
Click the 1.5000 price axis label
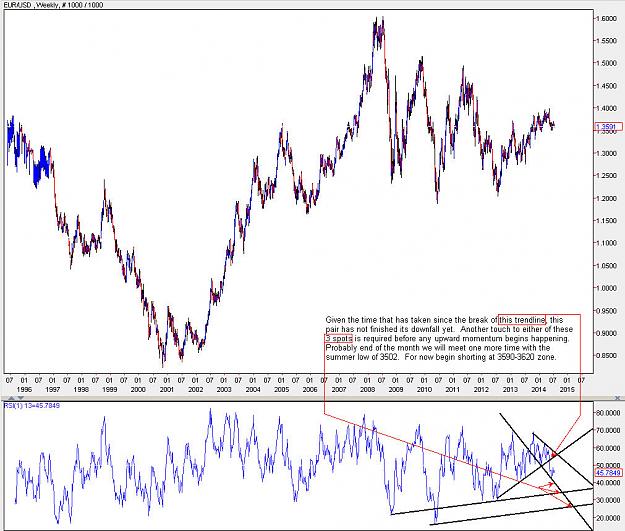point(606,63)
